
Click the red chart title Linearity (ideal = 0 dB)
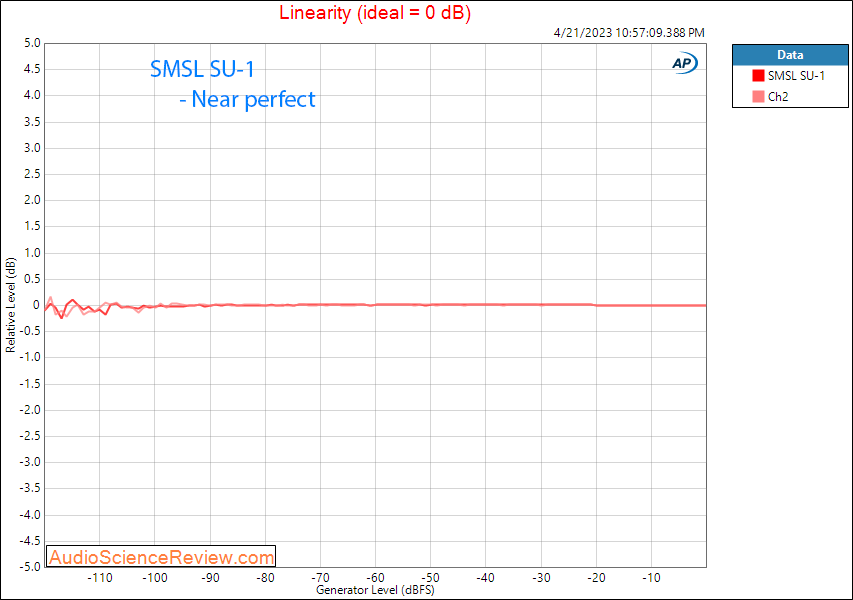point(375,13)
